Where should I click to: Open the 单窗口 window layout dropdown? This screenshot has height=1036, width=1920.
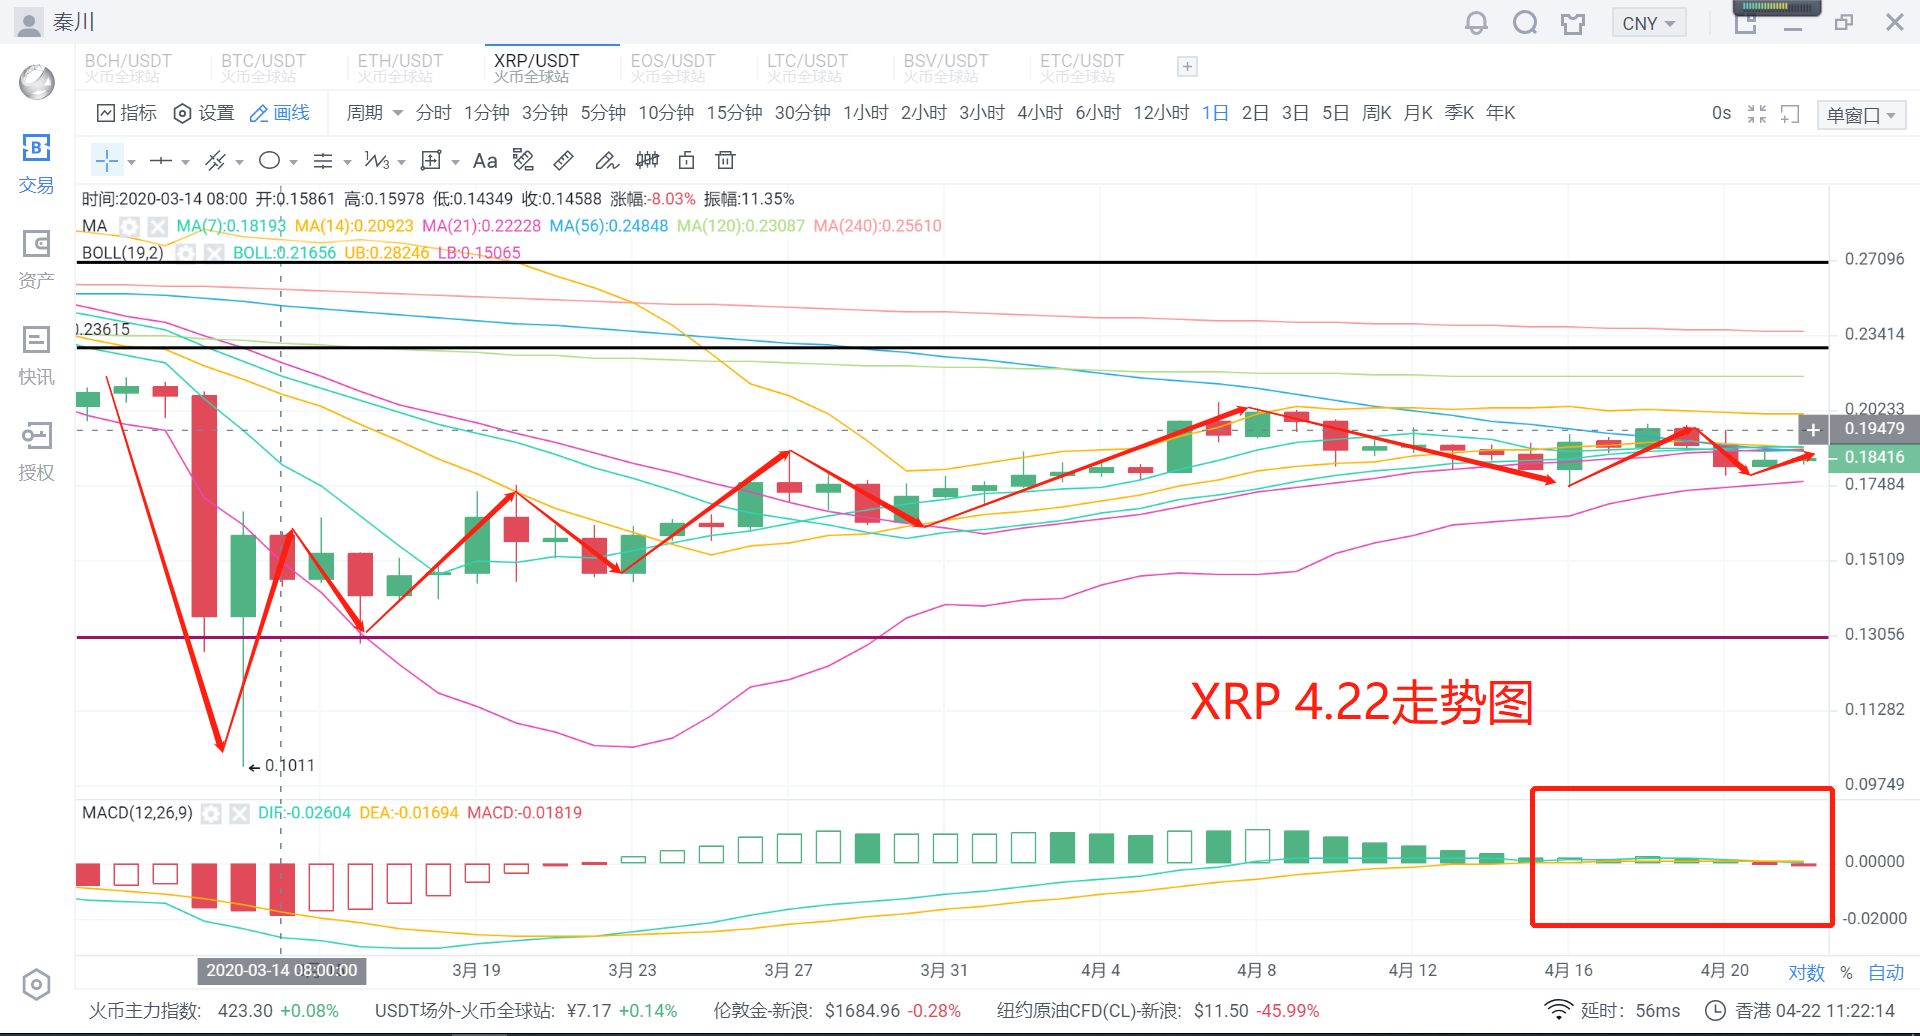[1861, 115]
